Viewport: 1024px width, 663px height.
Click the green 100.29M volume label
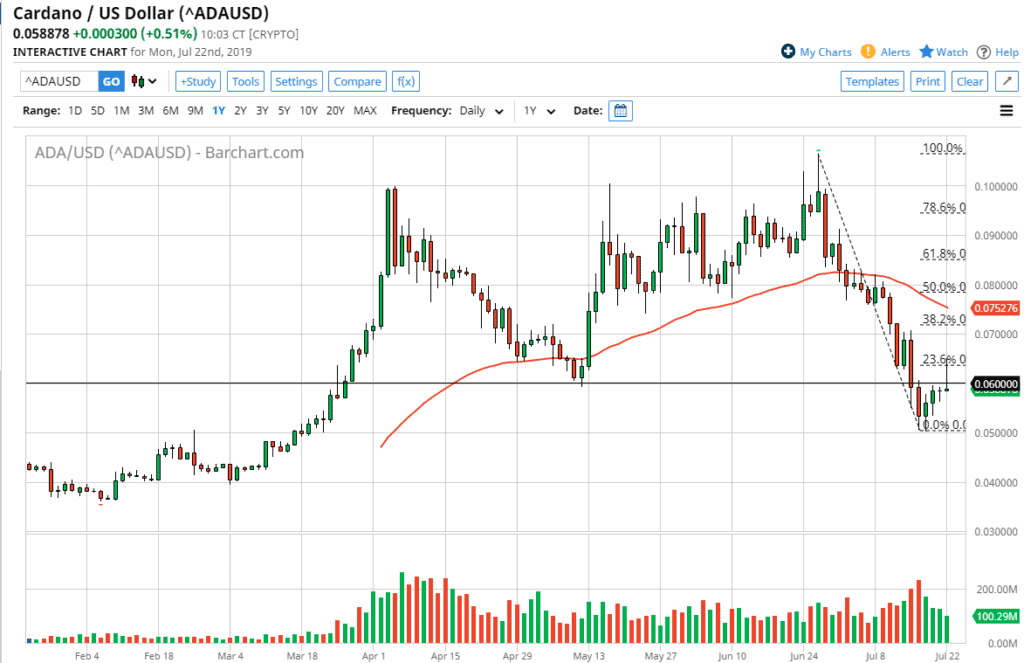(996, 616)
